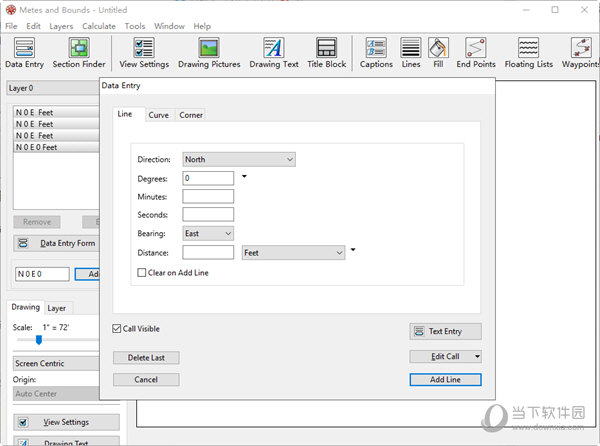Click the Text Entry button
The width and height of the screenshot is (600, 446).
[x=445, y=331]
